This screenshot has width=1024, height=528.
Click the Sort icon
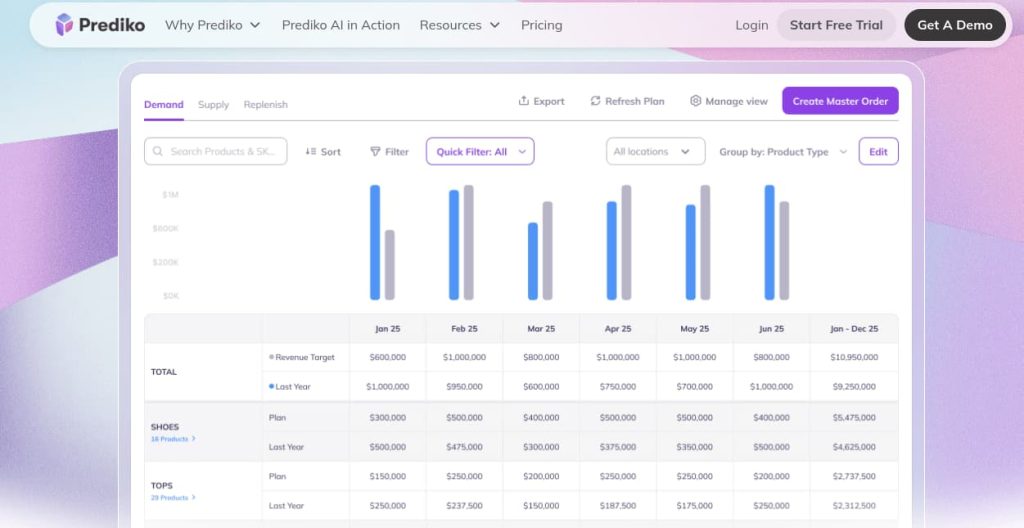310,152
